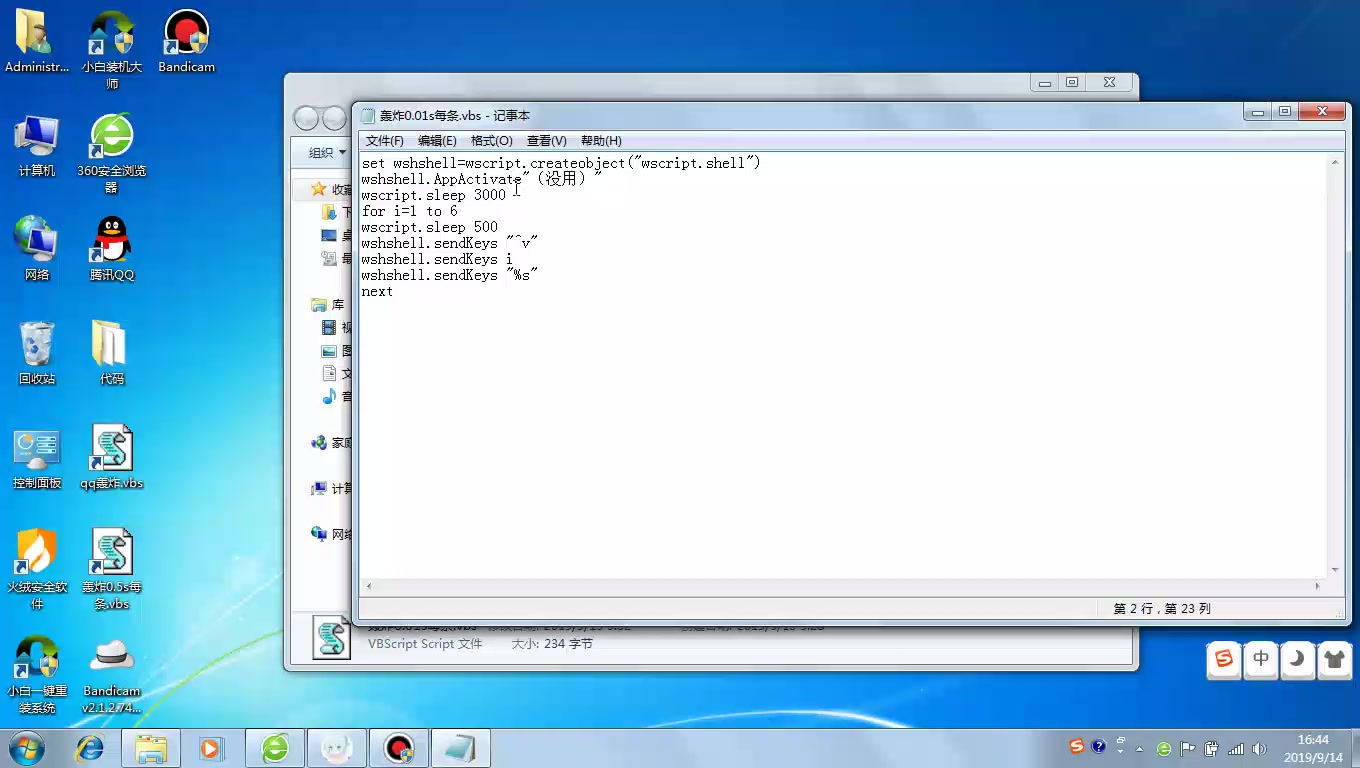Place cursor in line 'for i=1 to 6'

pos(409,211)
